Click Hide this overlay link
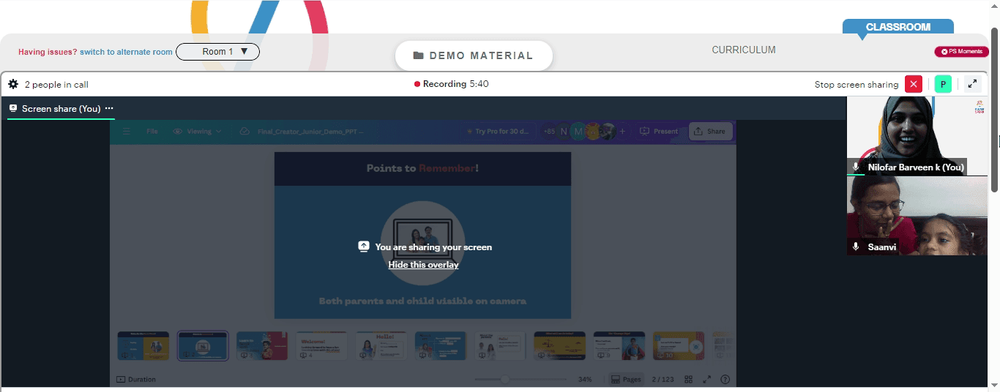Image resolution: width=1000 pixels, height=392 pixels. (x=423, y=265)
